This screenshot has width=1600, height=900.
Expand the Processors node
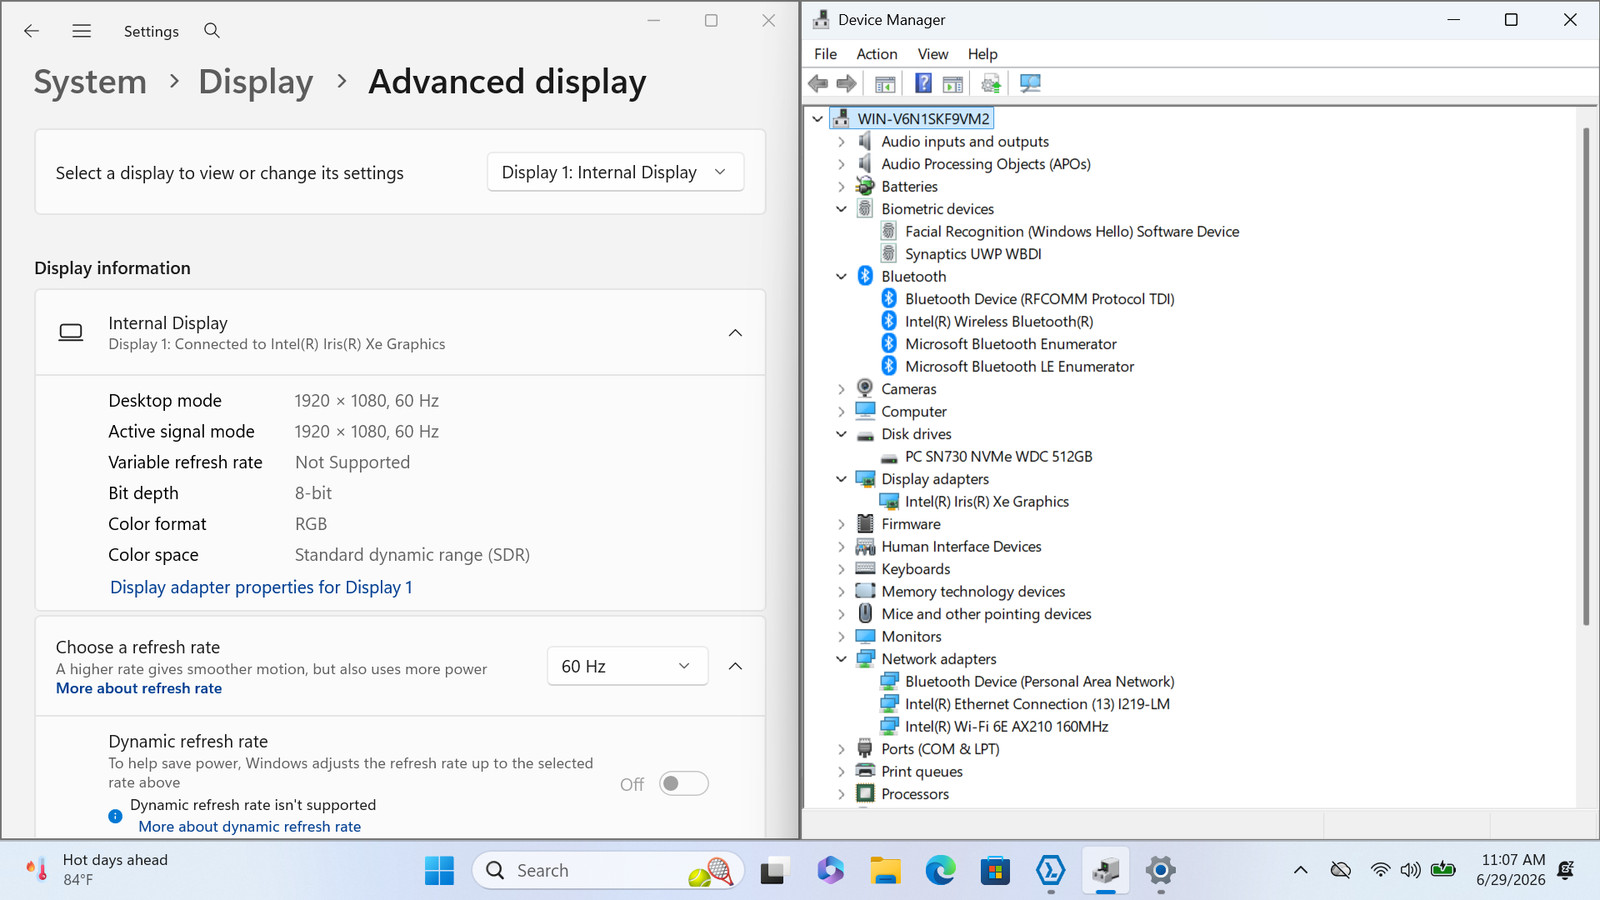(841, 794)
